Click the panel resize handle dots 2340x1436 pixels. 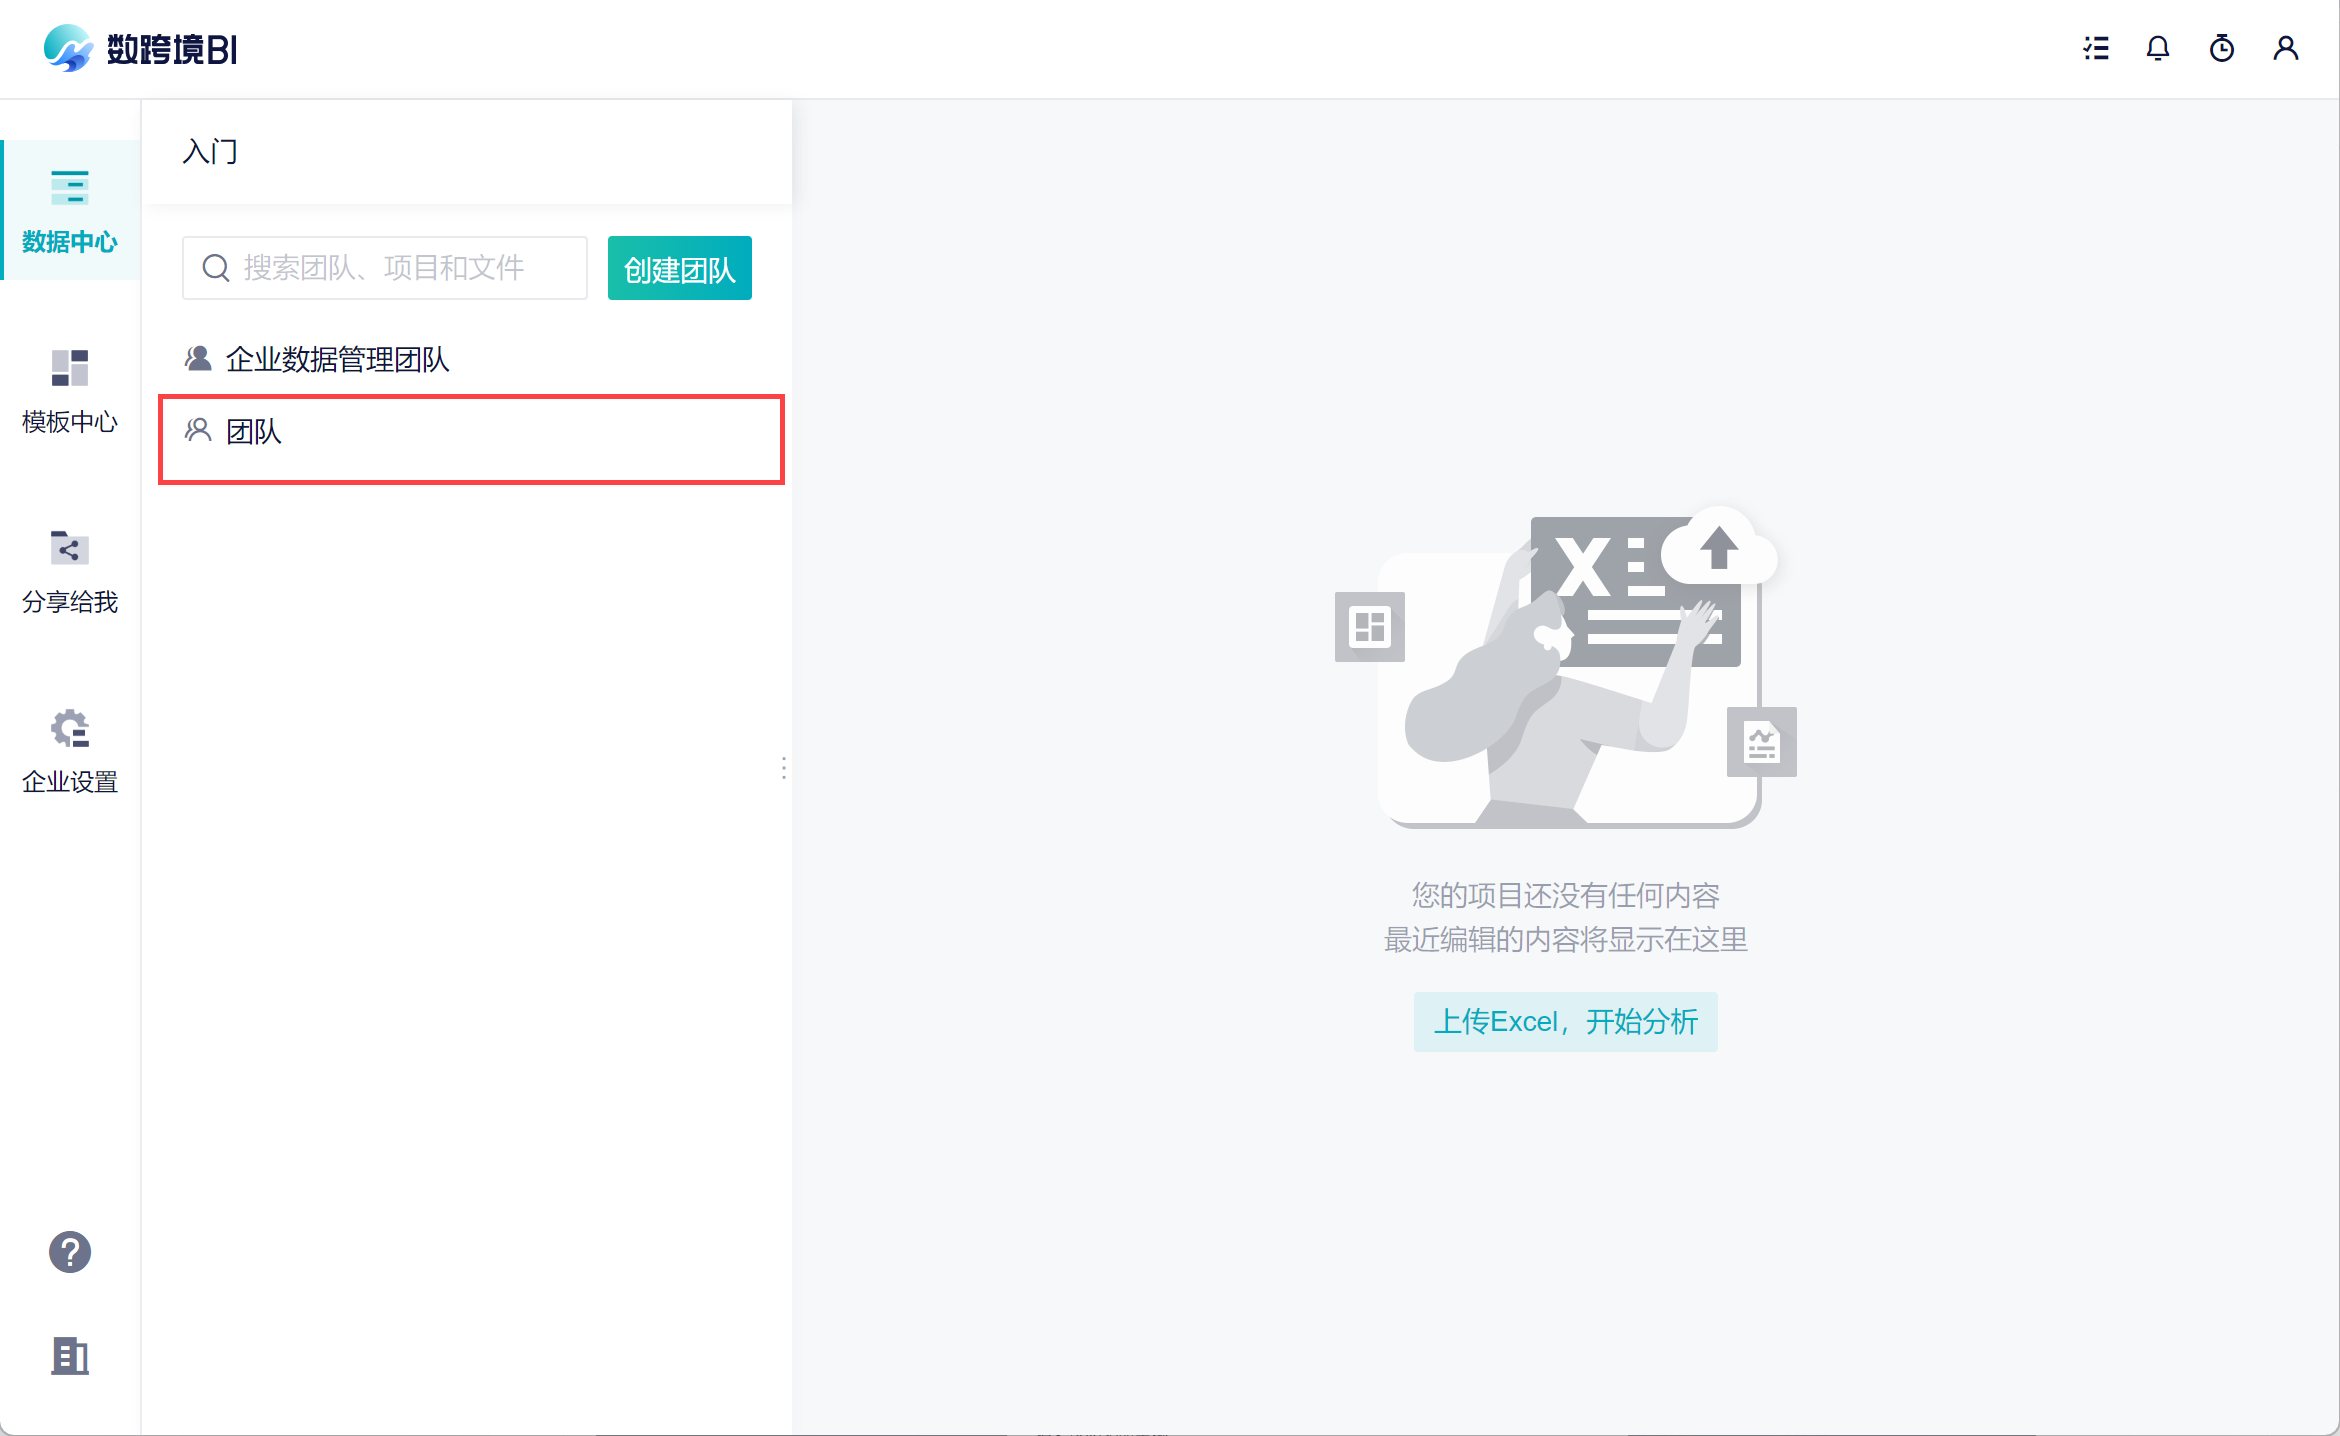click(x=783, y=768)
